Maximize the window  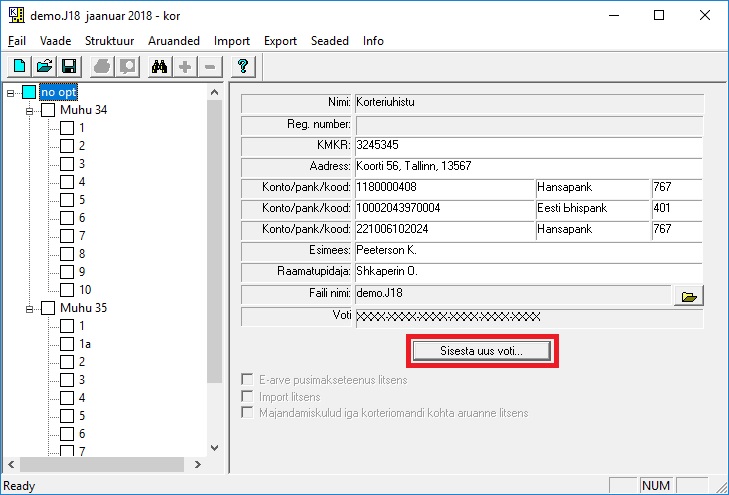(x=659, y=15)
